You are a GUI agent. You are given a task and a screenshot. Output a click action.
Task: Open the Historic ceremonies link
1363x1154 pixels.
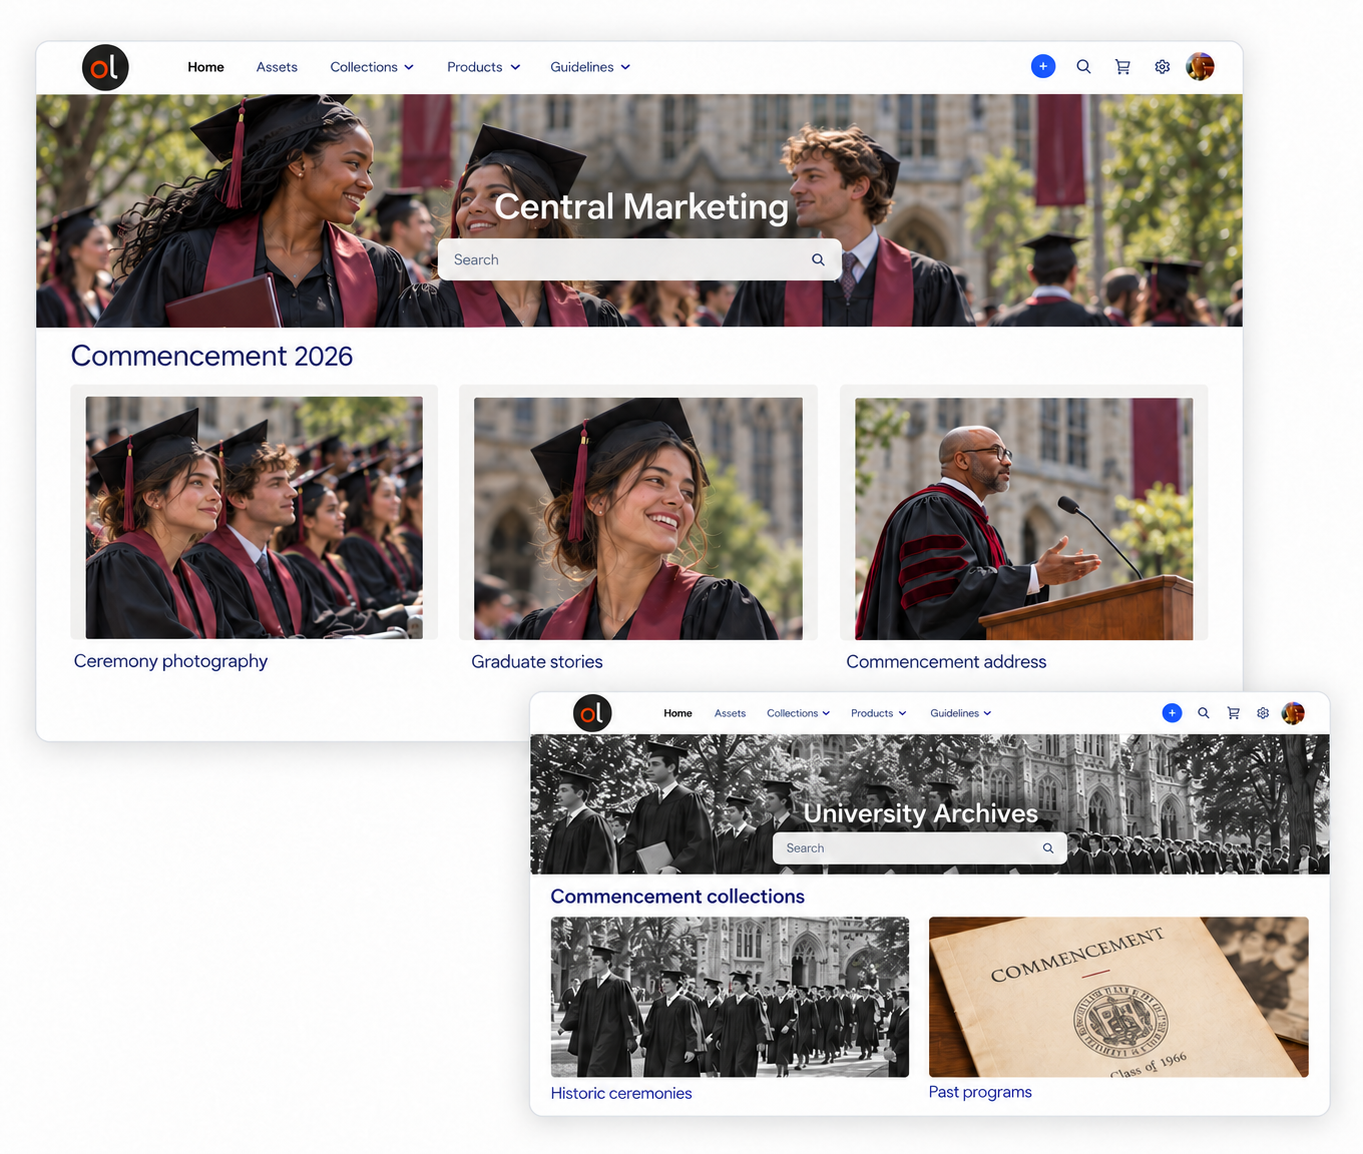[621, 1093]
